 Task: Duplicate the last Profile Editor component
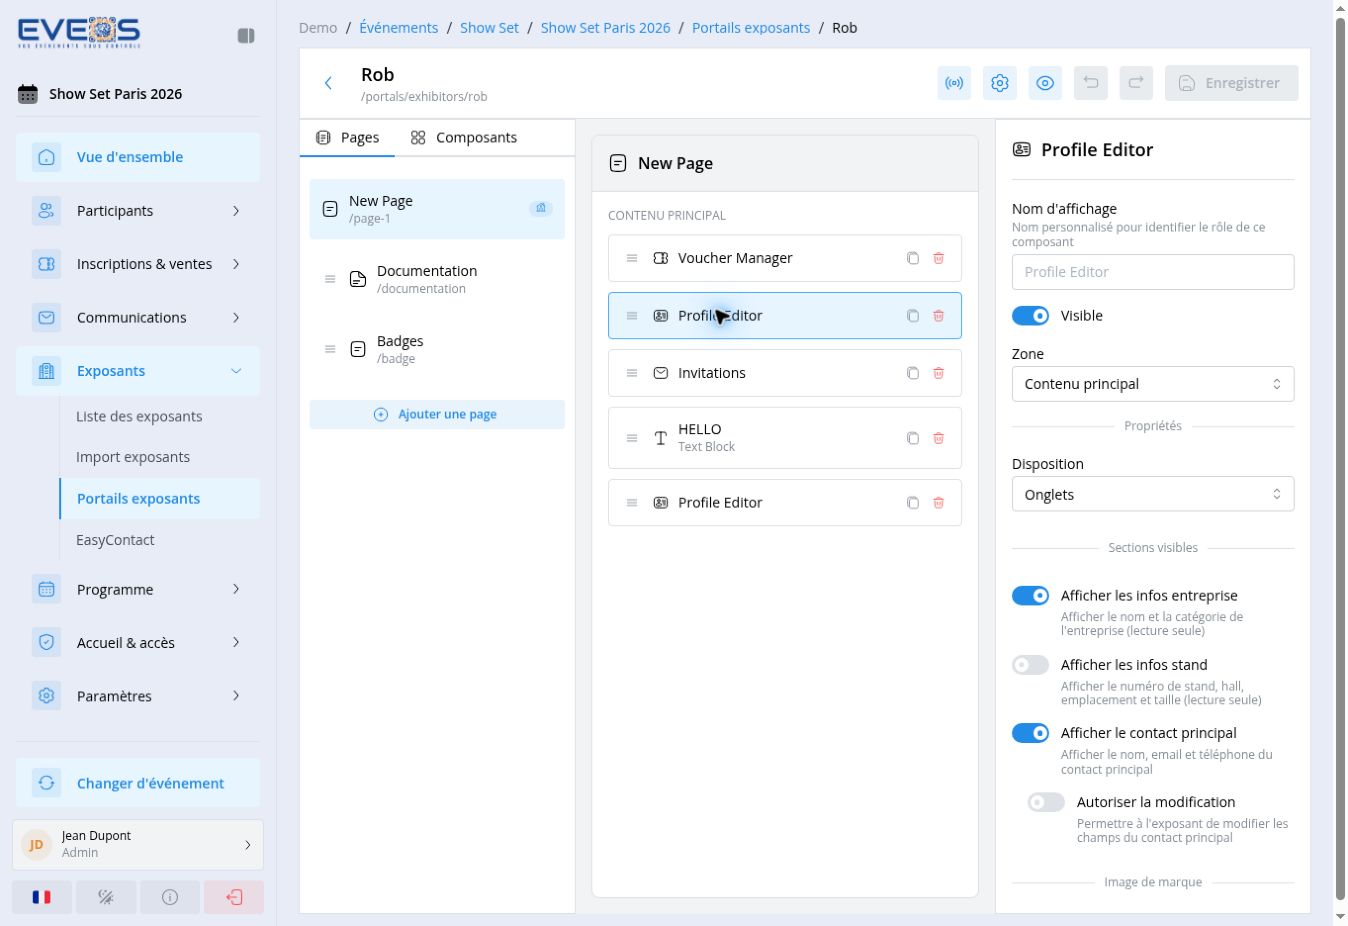[x=913, y=503]
